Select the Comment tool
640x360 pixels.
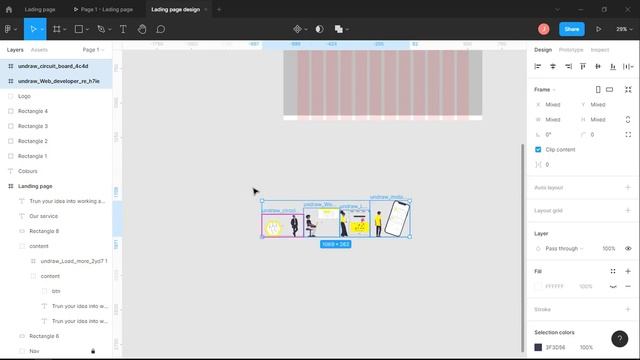[160, 29]
